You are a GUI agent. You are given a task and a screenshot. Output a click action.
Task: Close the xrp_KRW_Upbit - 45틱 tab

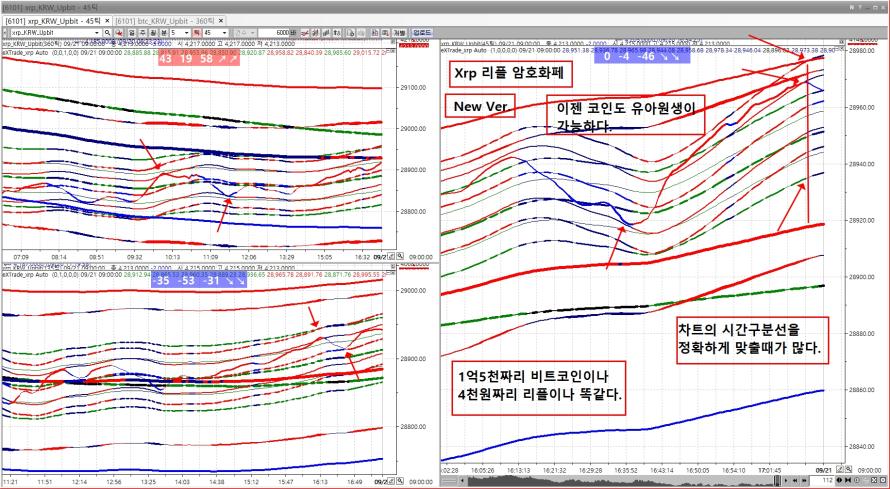(x=107, y=20)
